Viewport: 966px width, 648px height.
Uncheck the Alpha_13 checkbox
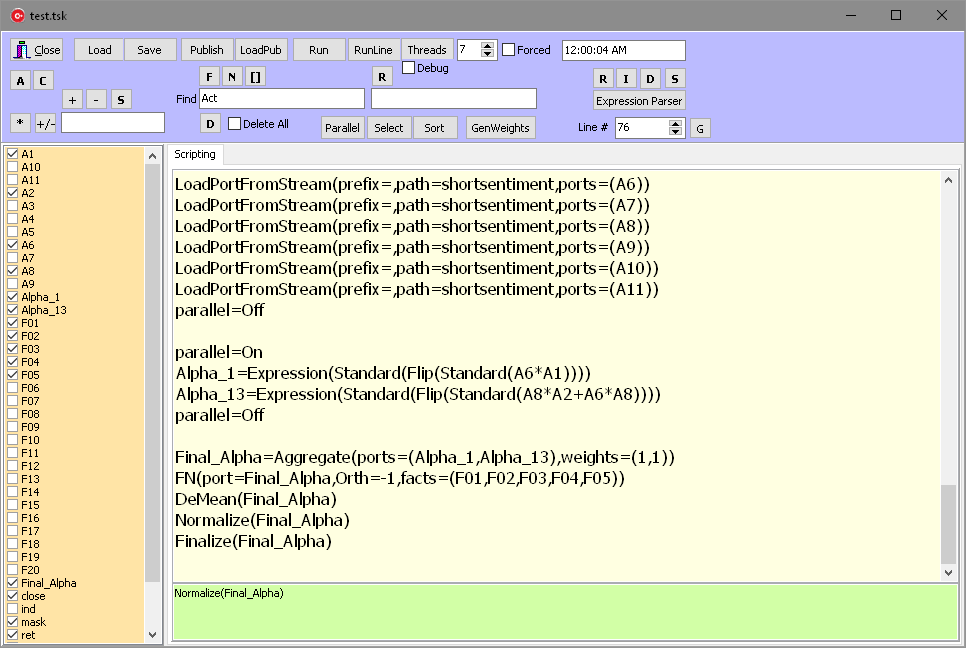coord(12,309)
